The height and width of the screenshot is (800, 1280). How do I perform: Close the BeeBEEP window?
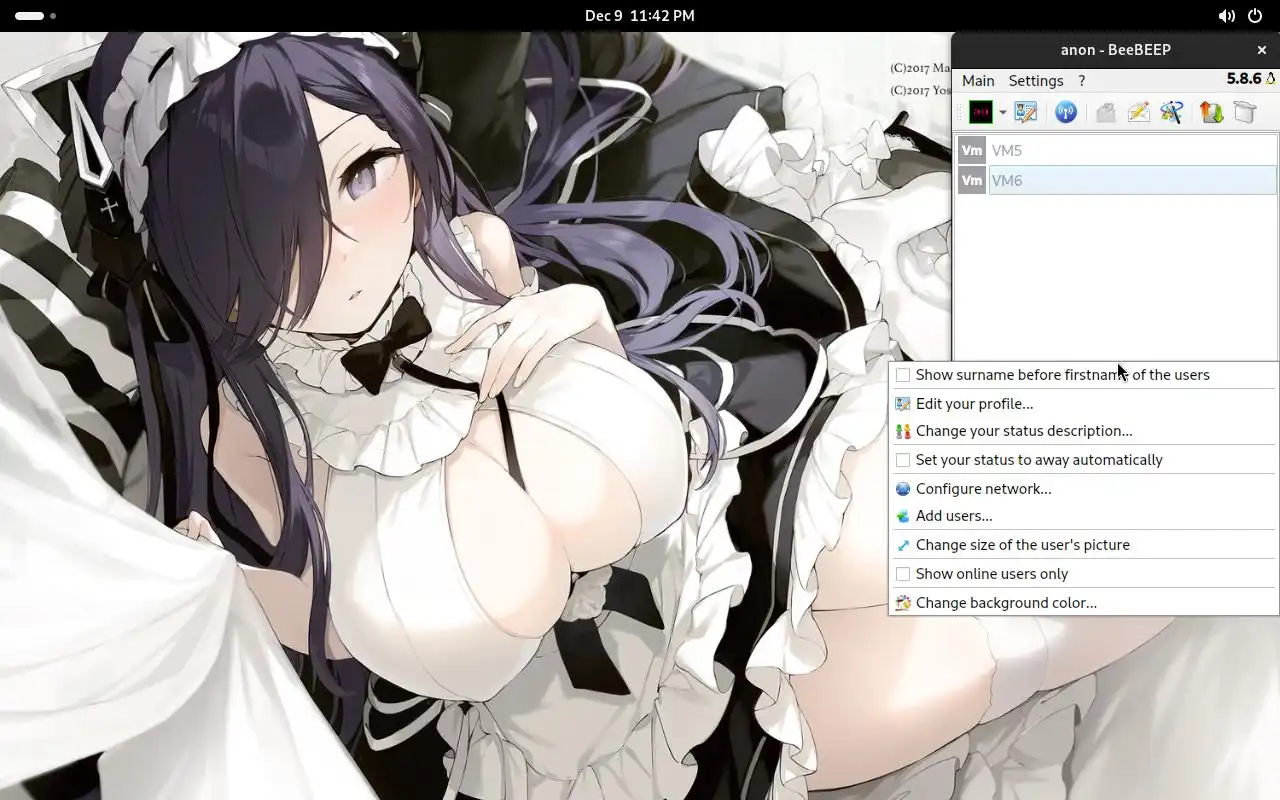(x=1261, y=50)
